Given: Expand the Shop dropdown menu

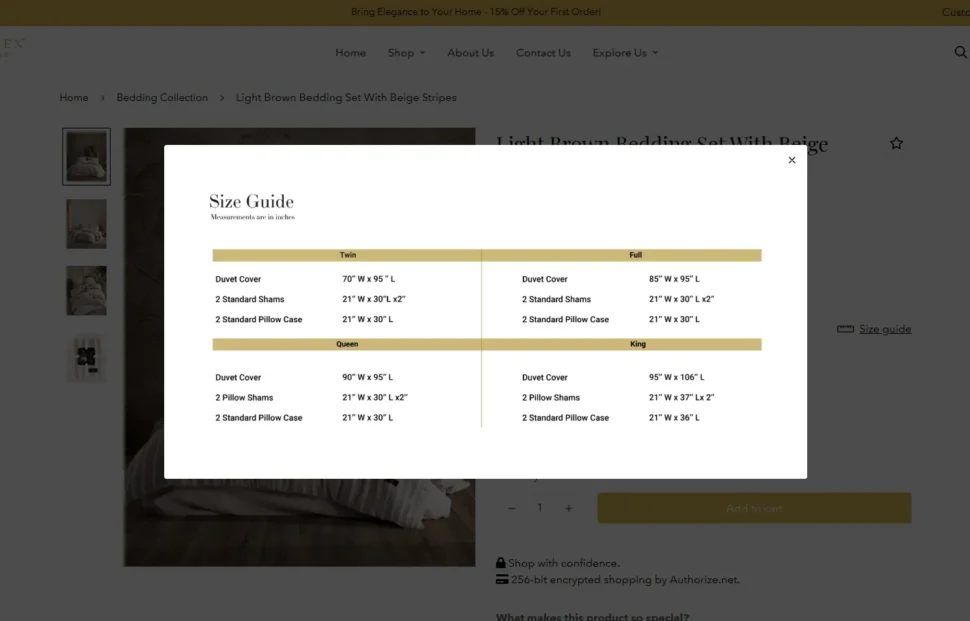Looking at the screenshot, I should coord(406,53).
